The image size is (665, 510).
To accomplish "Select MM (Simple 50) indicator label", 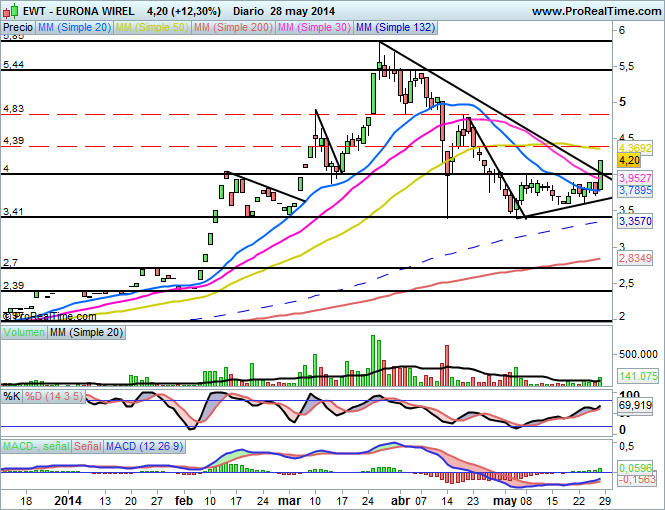I will click(x=151, y=28).
